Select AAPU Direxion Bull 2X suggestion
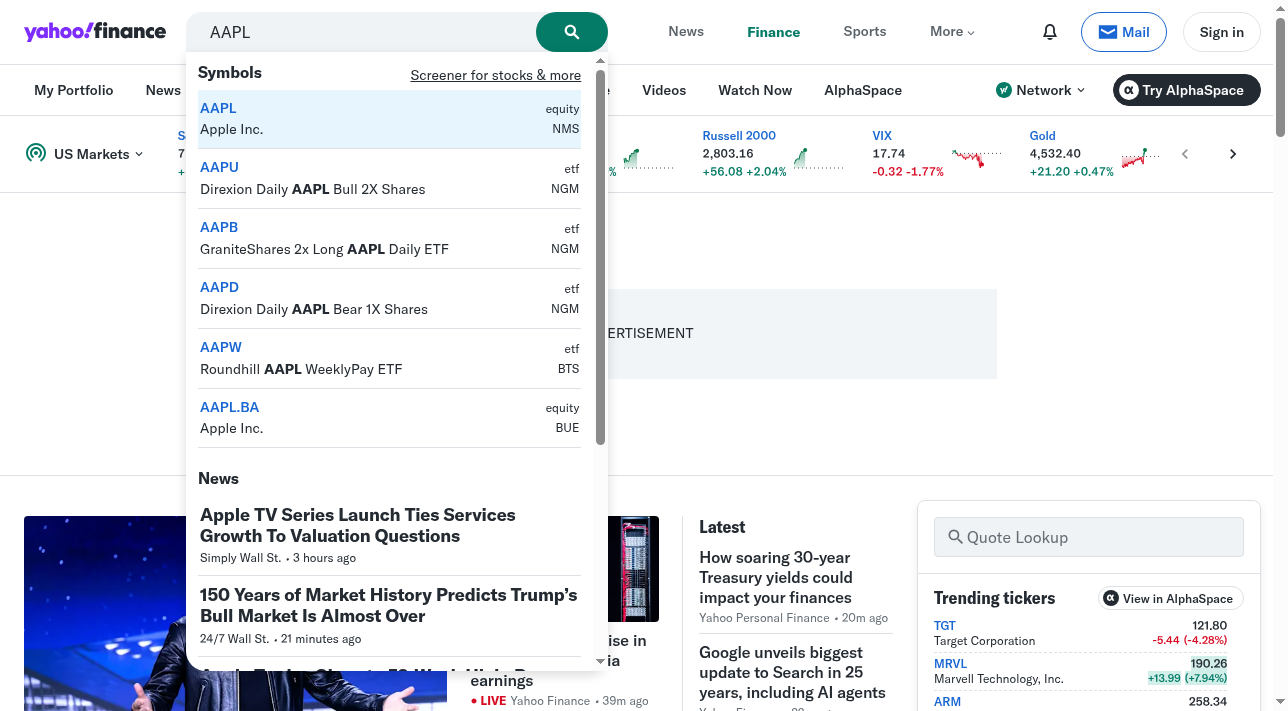 tap(390, 178)
